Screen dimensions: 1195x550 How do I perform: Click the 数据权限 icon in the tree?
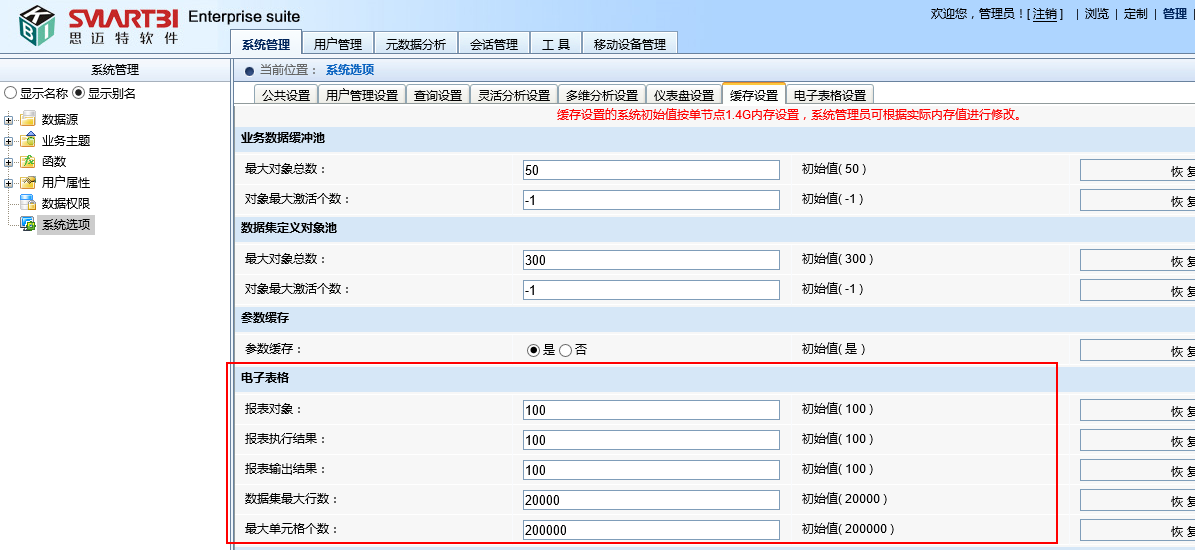coord(28,203)
